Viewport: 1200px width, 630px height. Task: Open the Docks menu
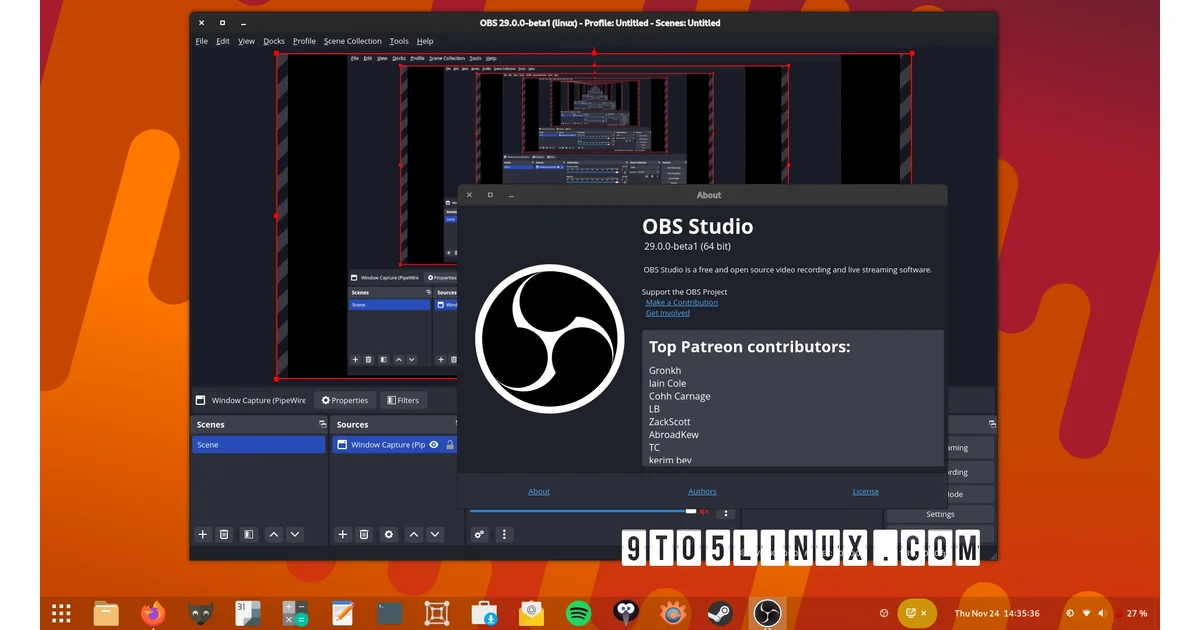274,41
